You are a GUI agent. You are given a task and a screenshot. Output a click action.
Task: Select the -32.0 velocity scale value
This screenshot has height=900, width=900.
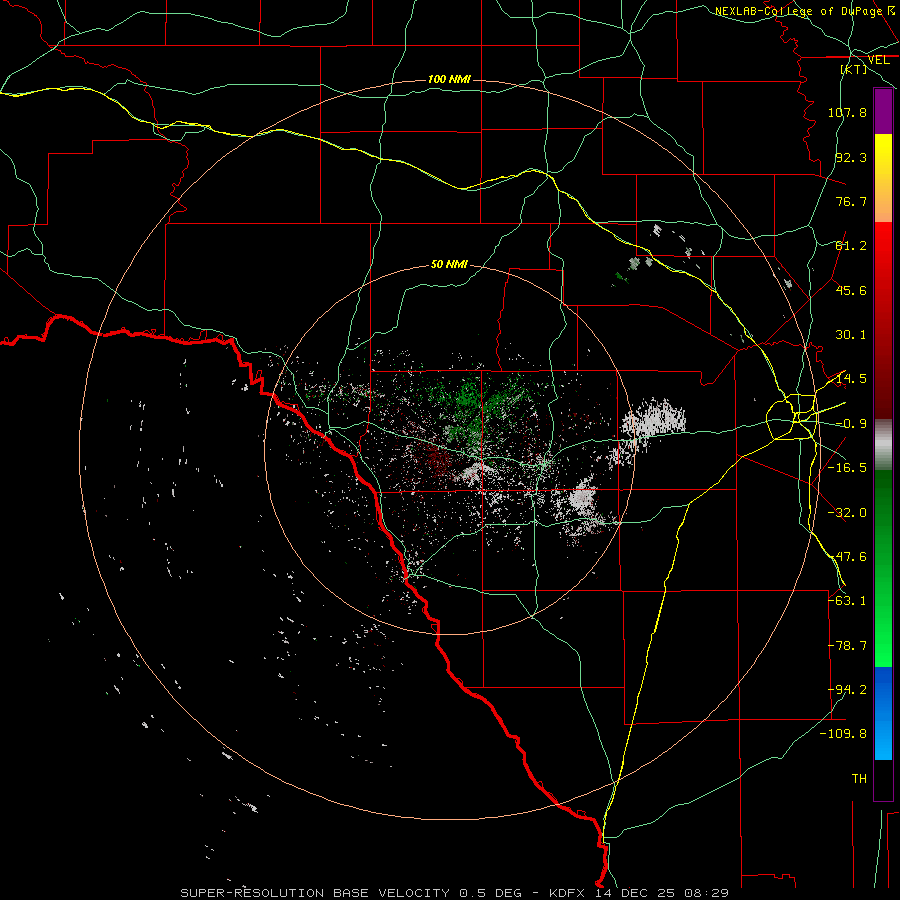847,513
